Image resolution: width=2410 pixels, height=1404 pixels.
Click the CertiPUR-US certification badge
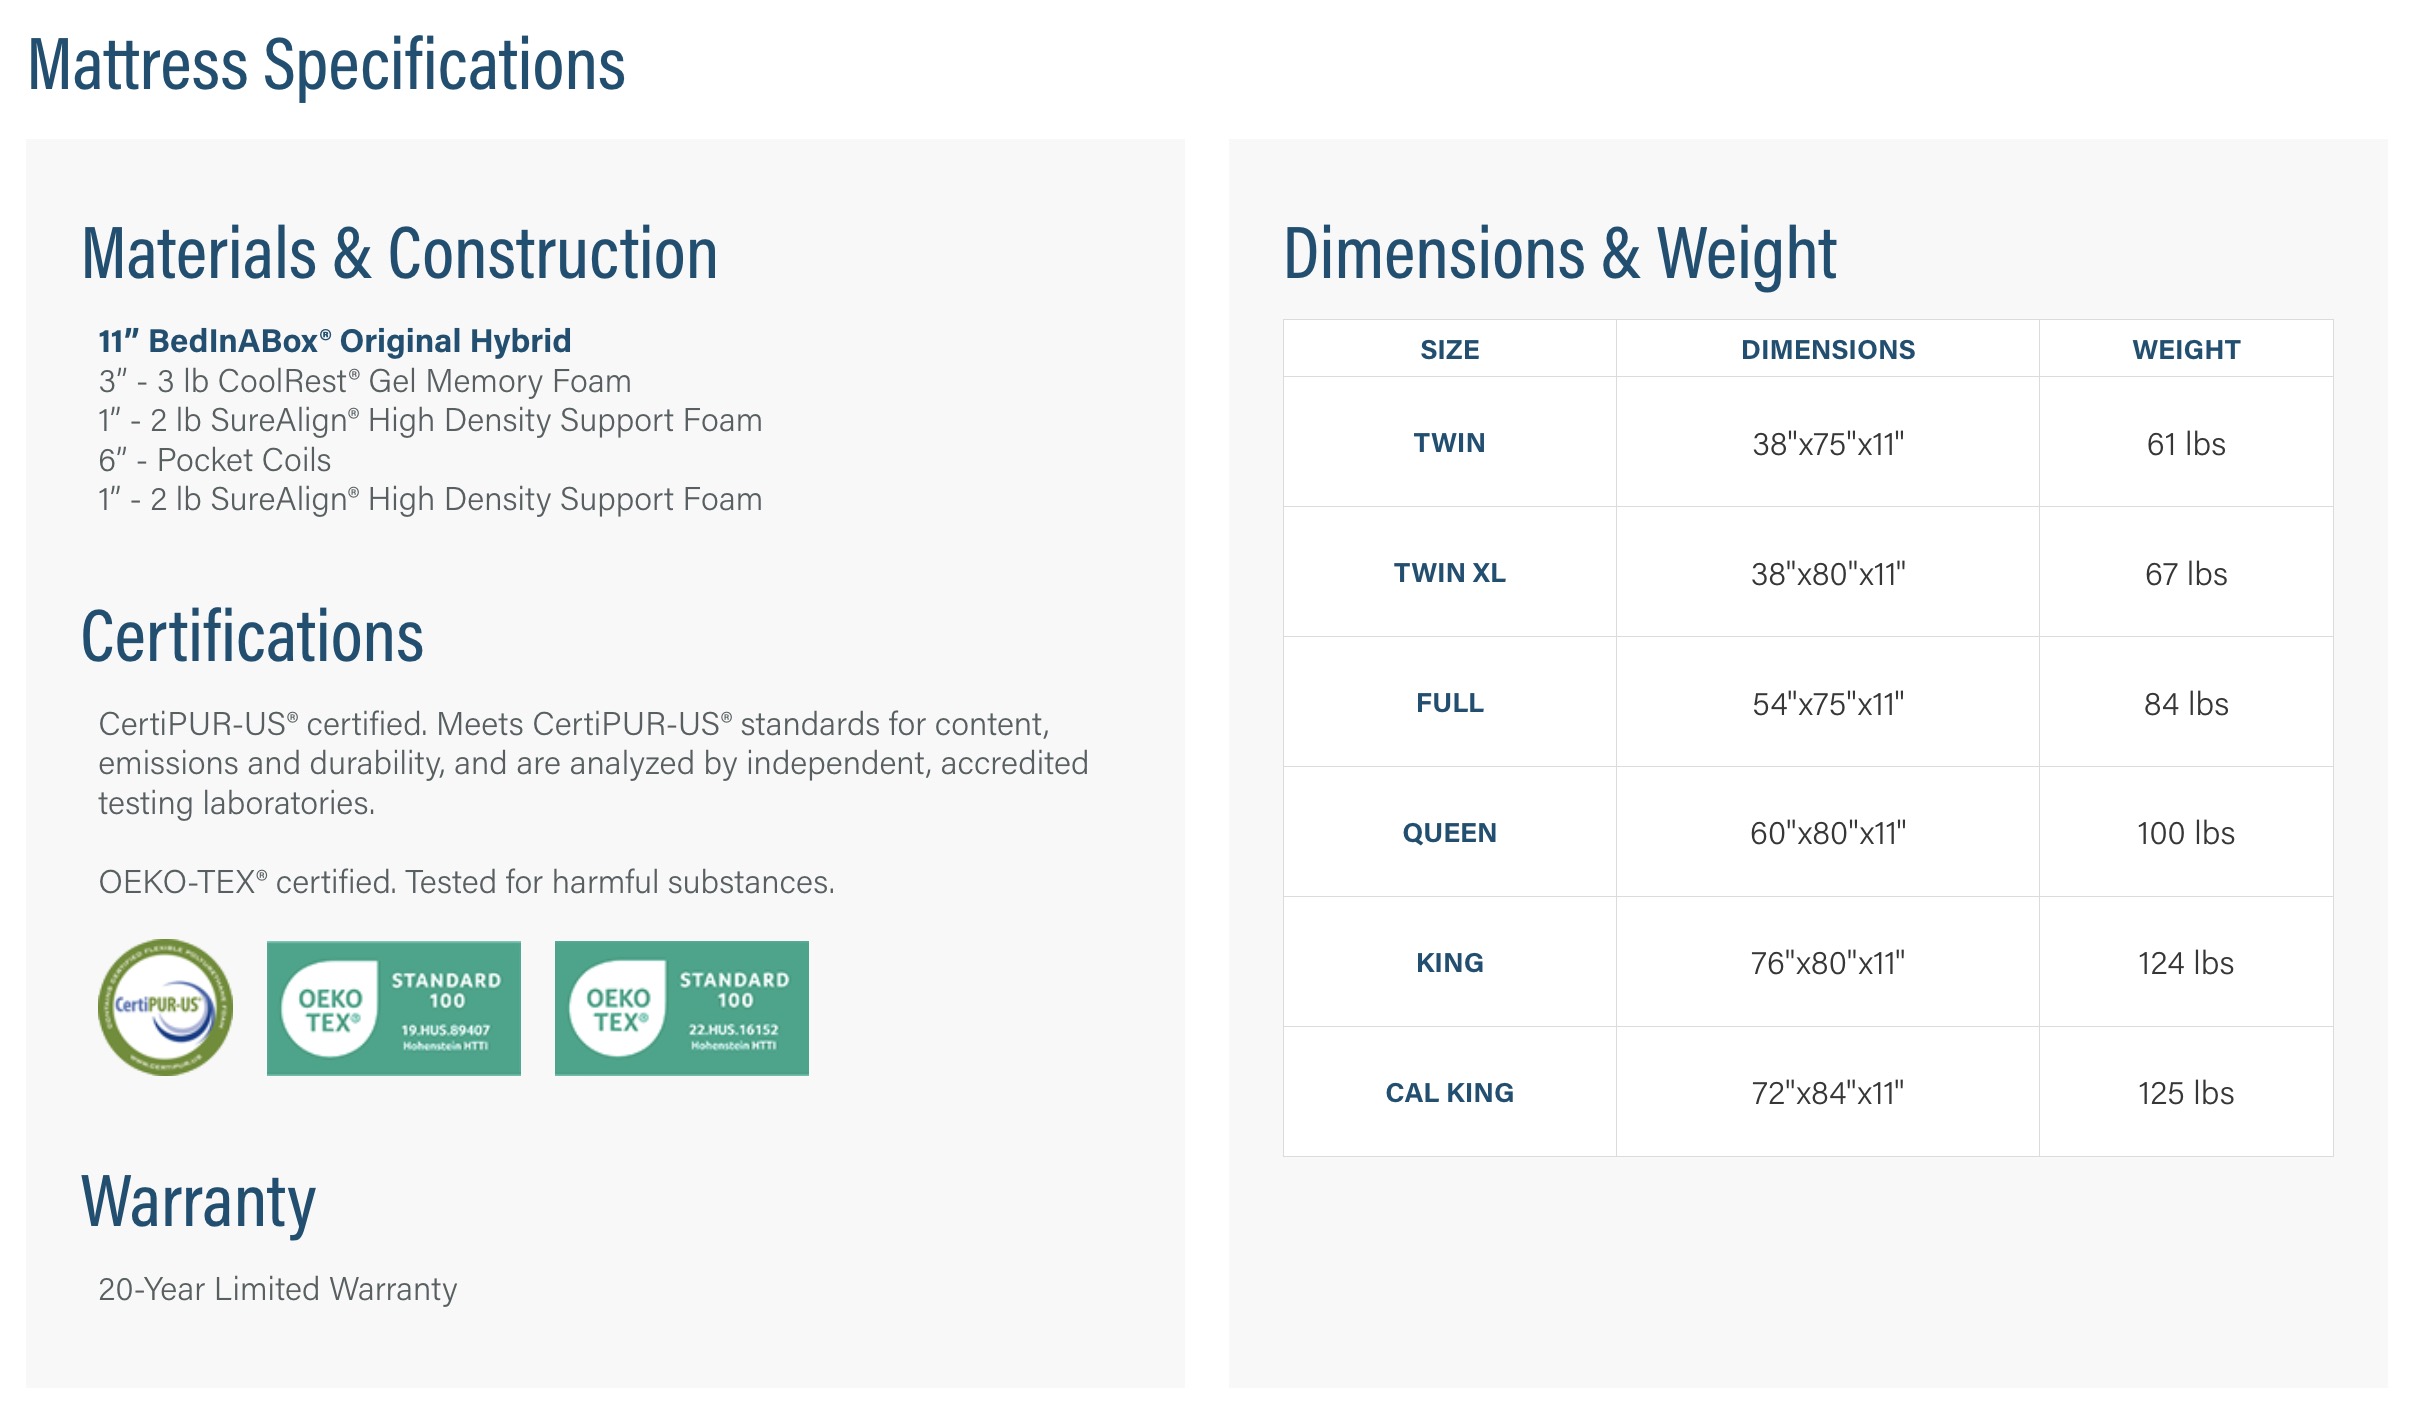click(x=165, y=1007)
